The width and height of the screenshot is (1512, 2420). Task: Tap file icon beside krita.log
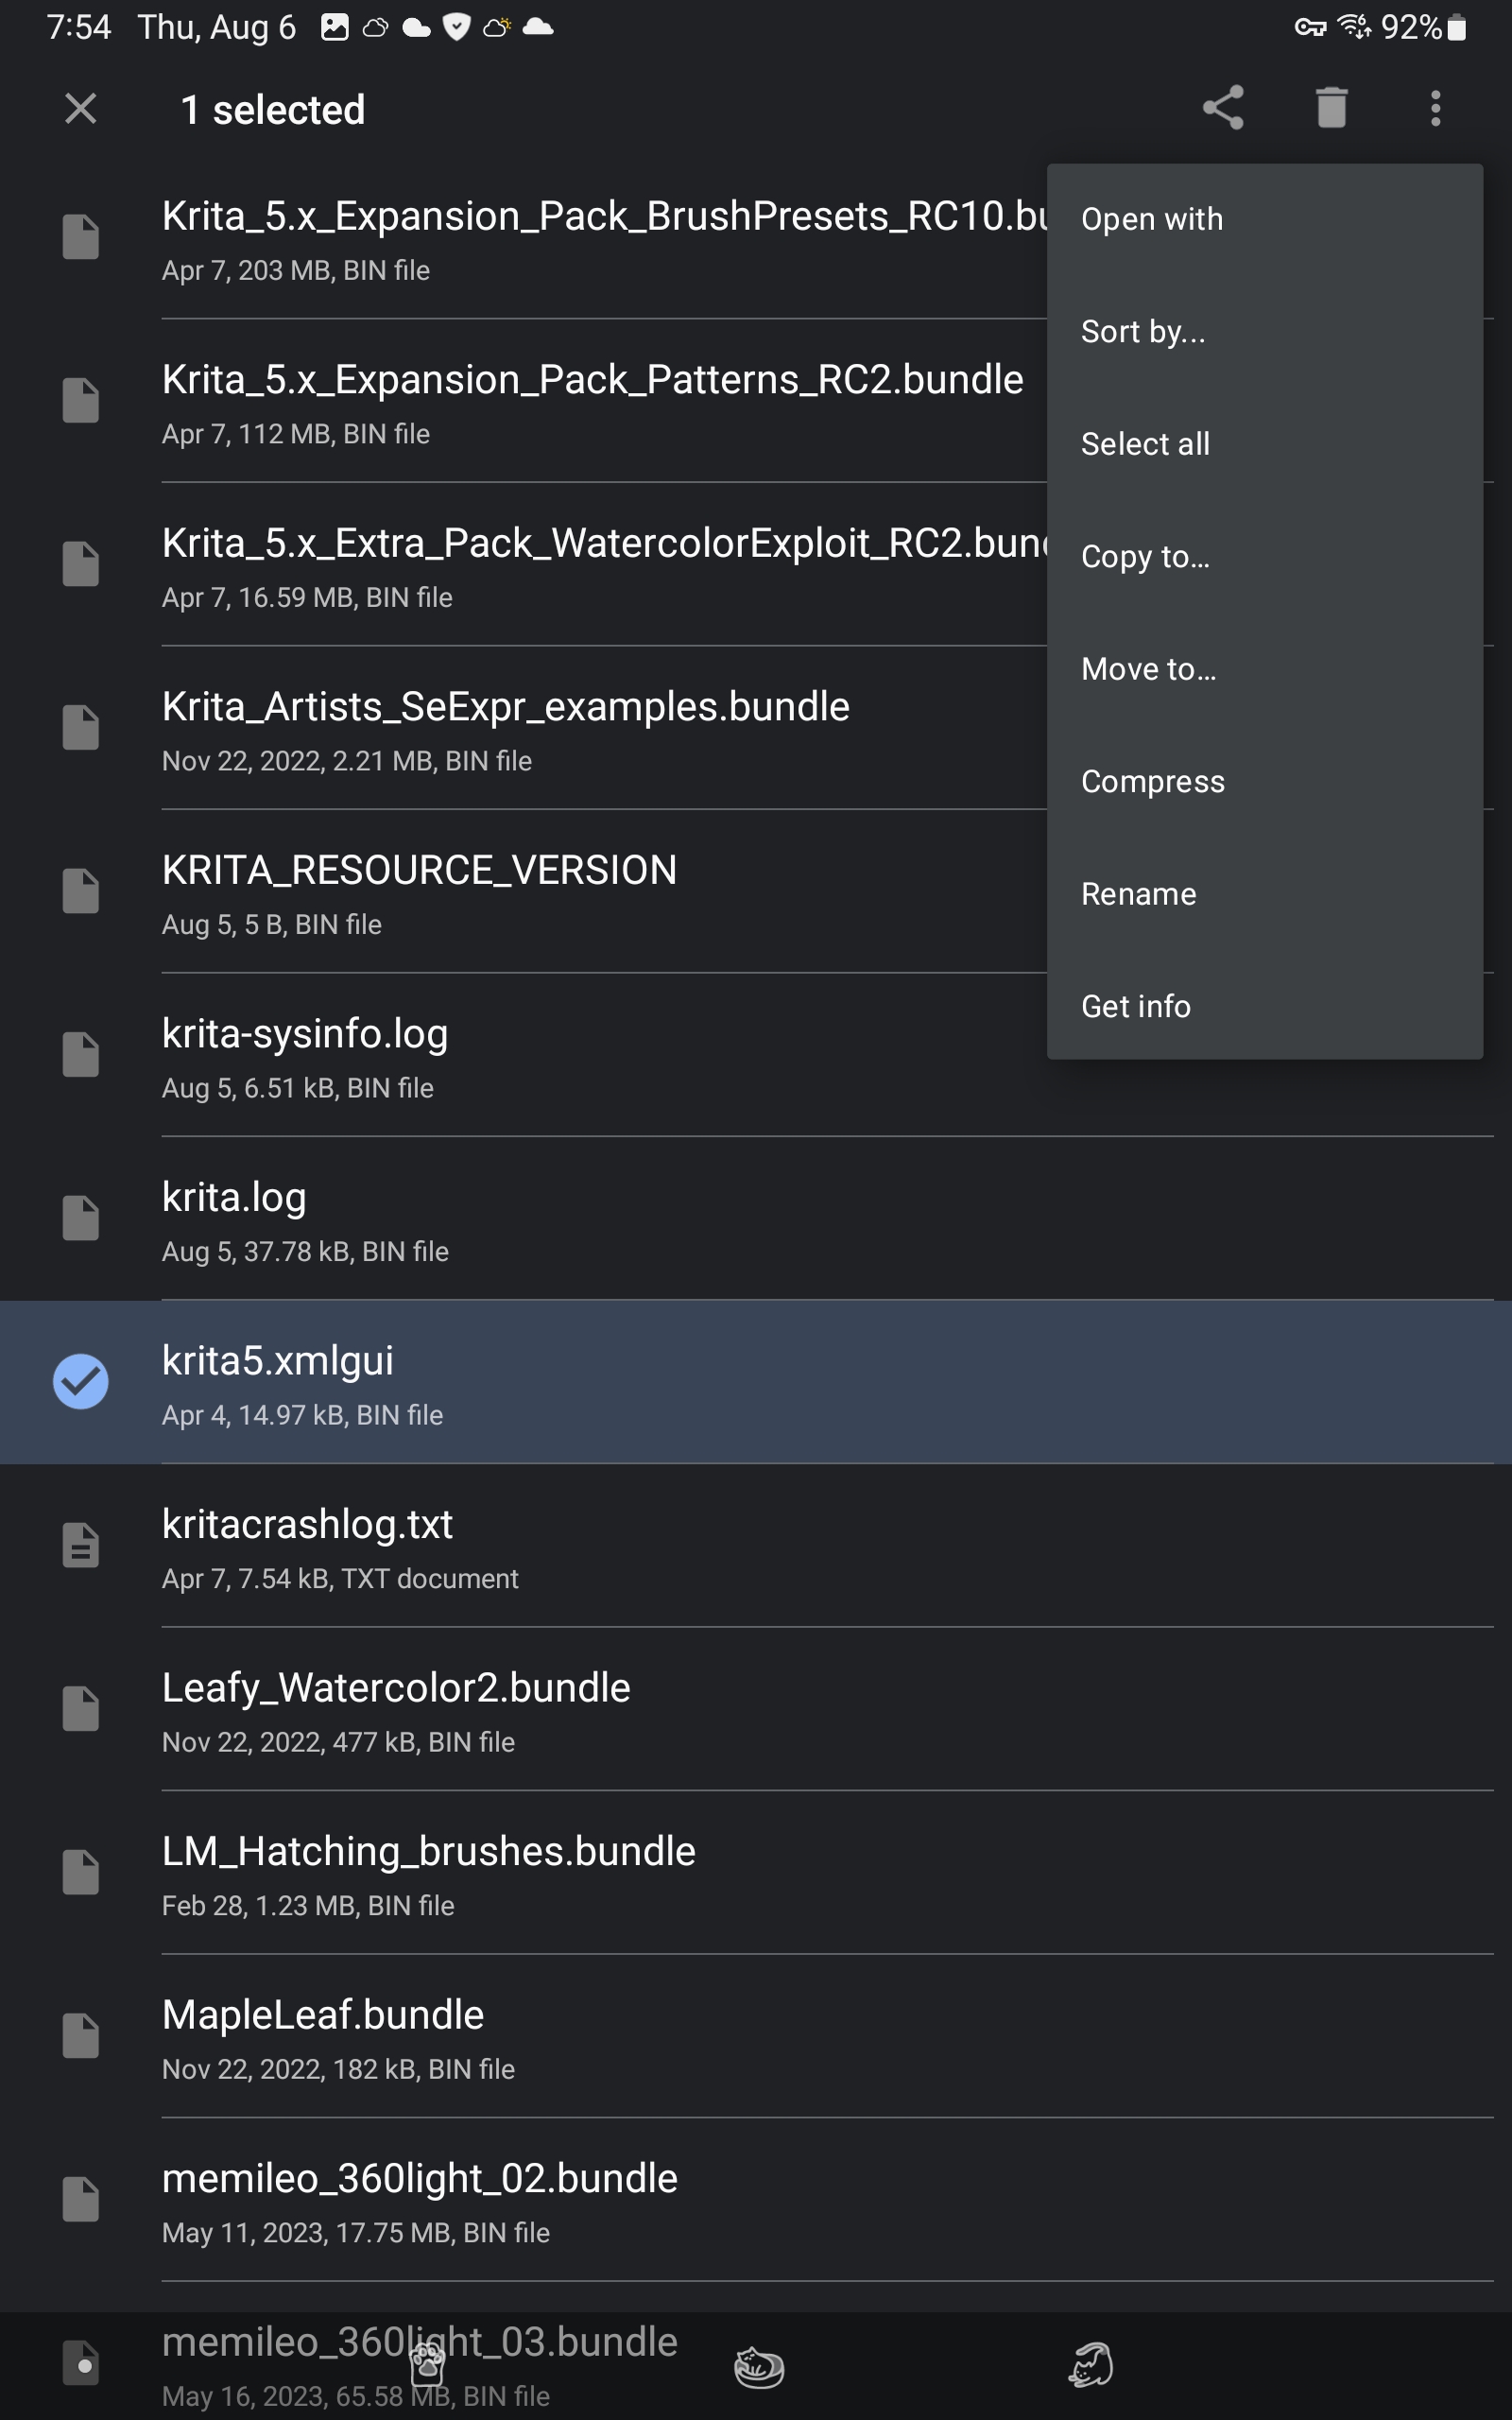pyautogui.click(x=81, y=1218)
